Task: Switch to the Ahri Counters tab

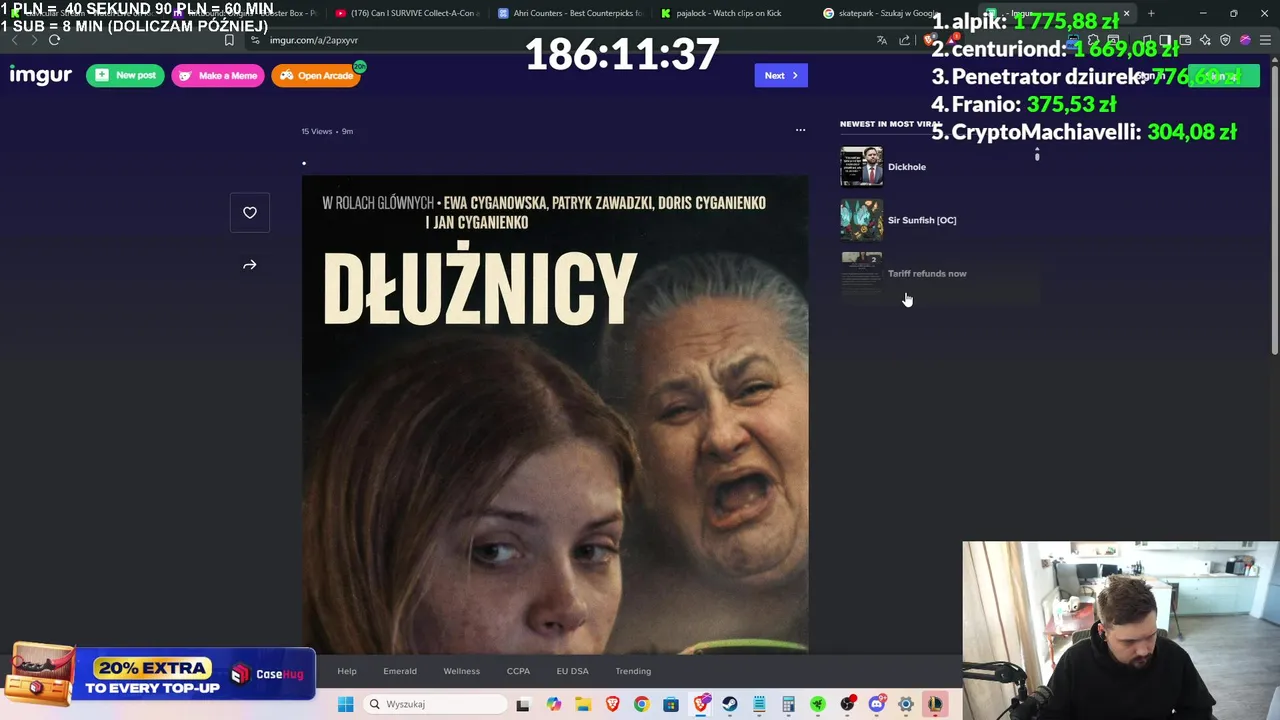Action: pyautogui.click(x=572, y=13)
